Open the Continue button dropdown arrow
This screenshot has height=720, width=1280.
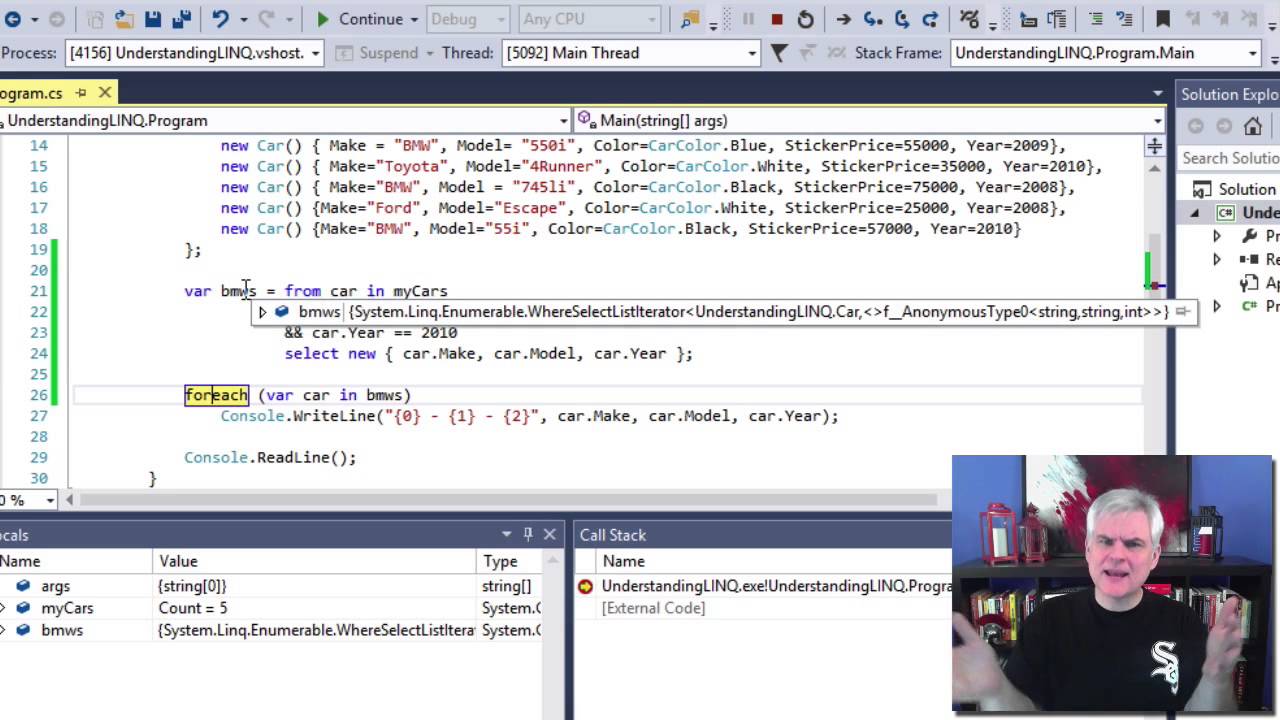click(x=413, y=19)
